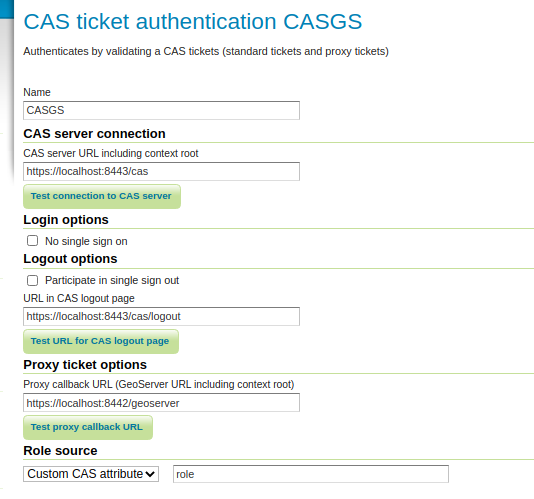Click the 'Role source' section heading
534x499 pixels.
point(60,451)
